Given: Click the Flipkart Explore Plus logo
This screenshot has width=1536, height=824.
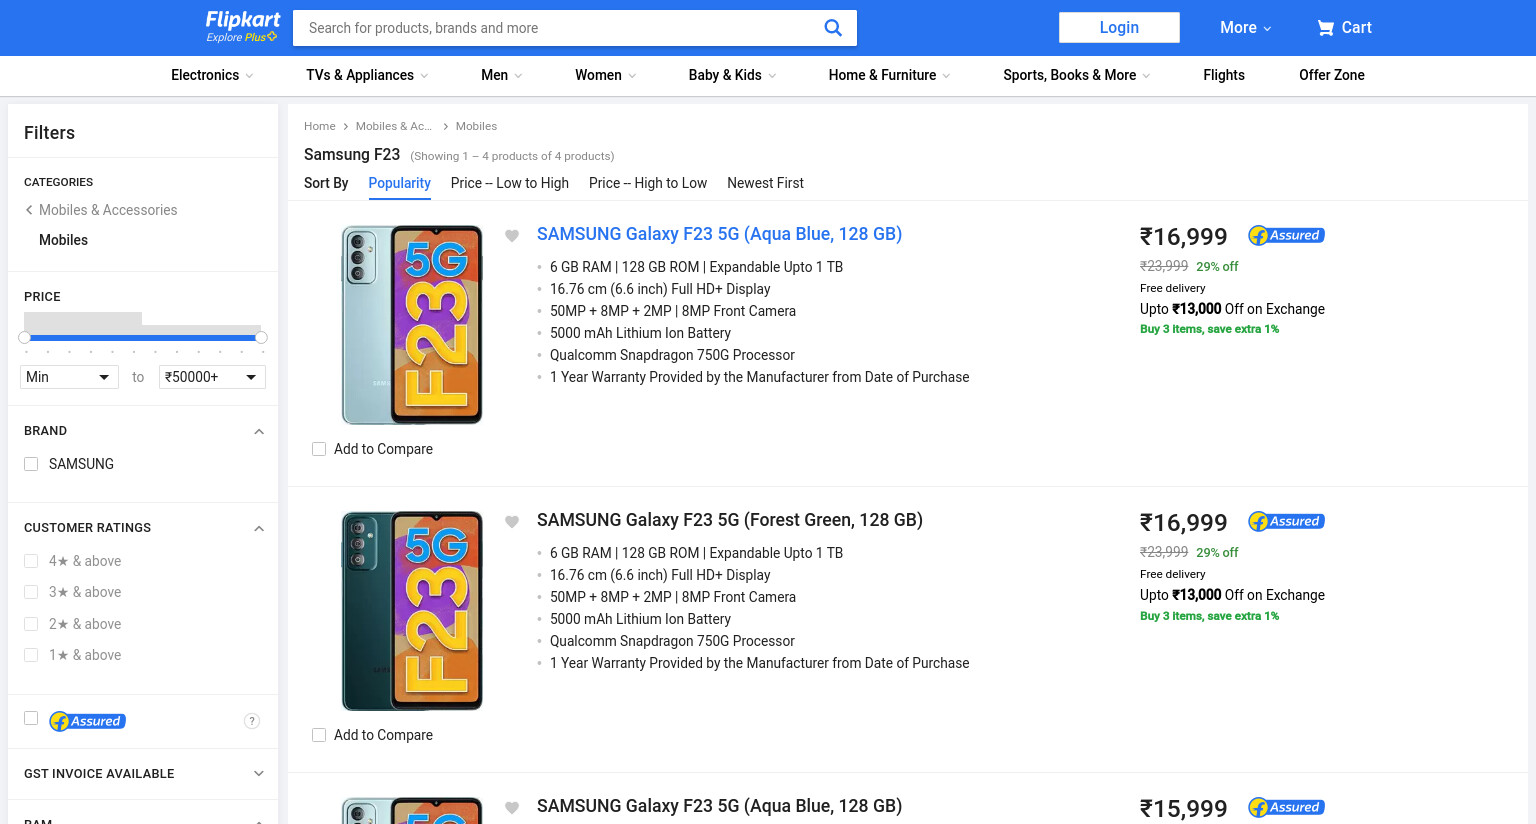Looking at the screenshot, I should point(242,27).
